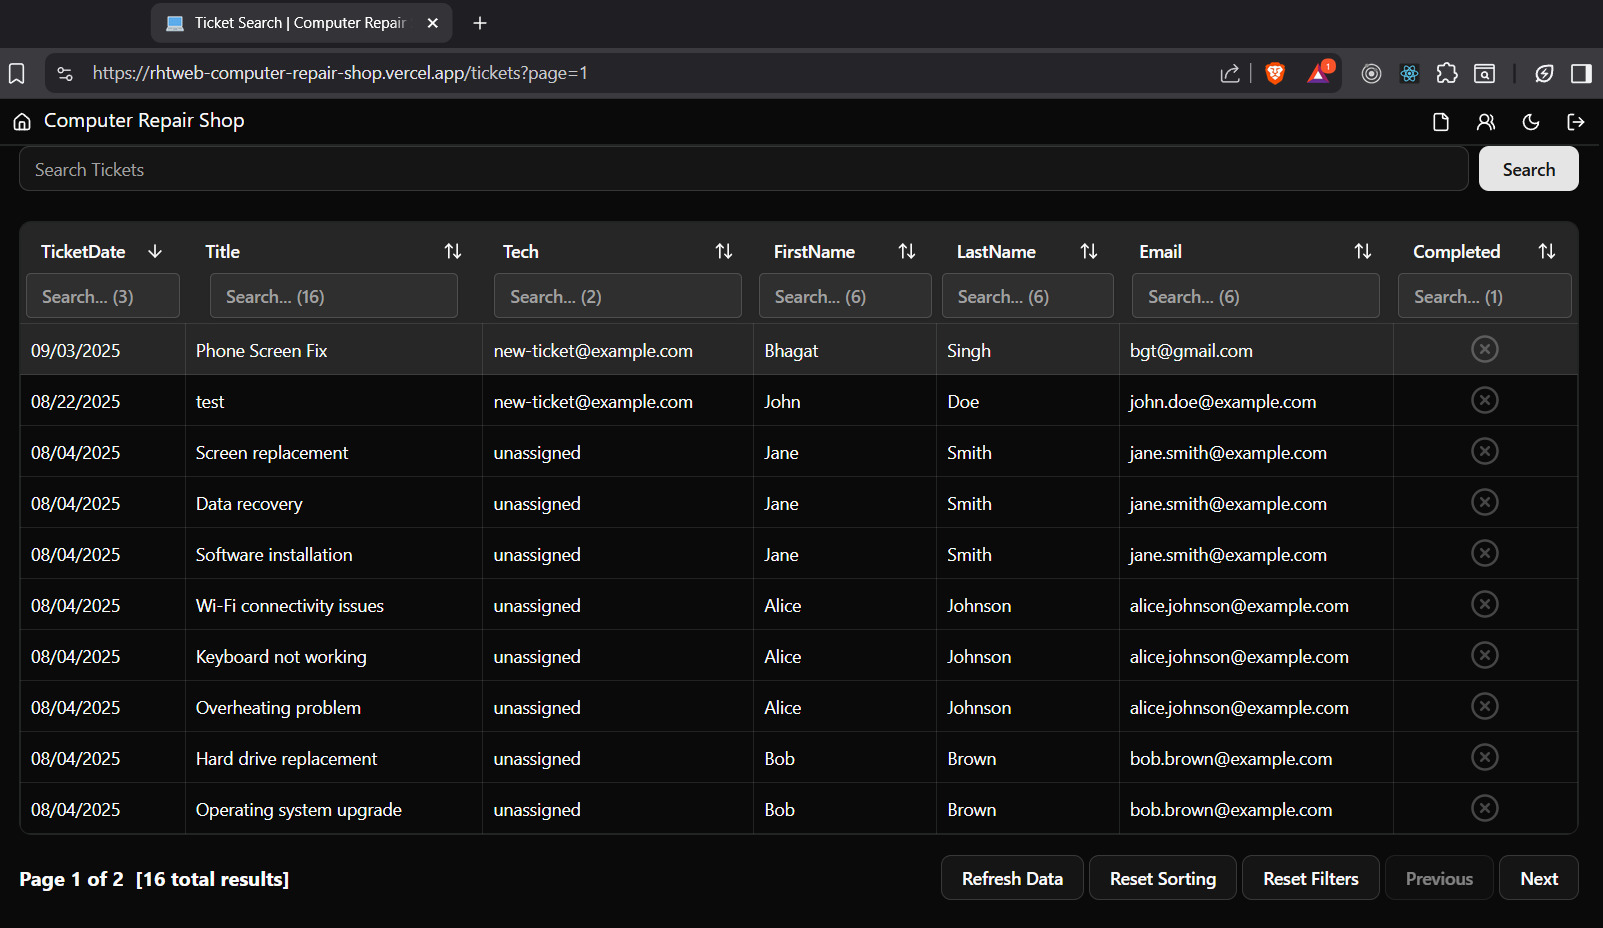Click the browser address bar URL

(340, 73)
